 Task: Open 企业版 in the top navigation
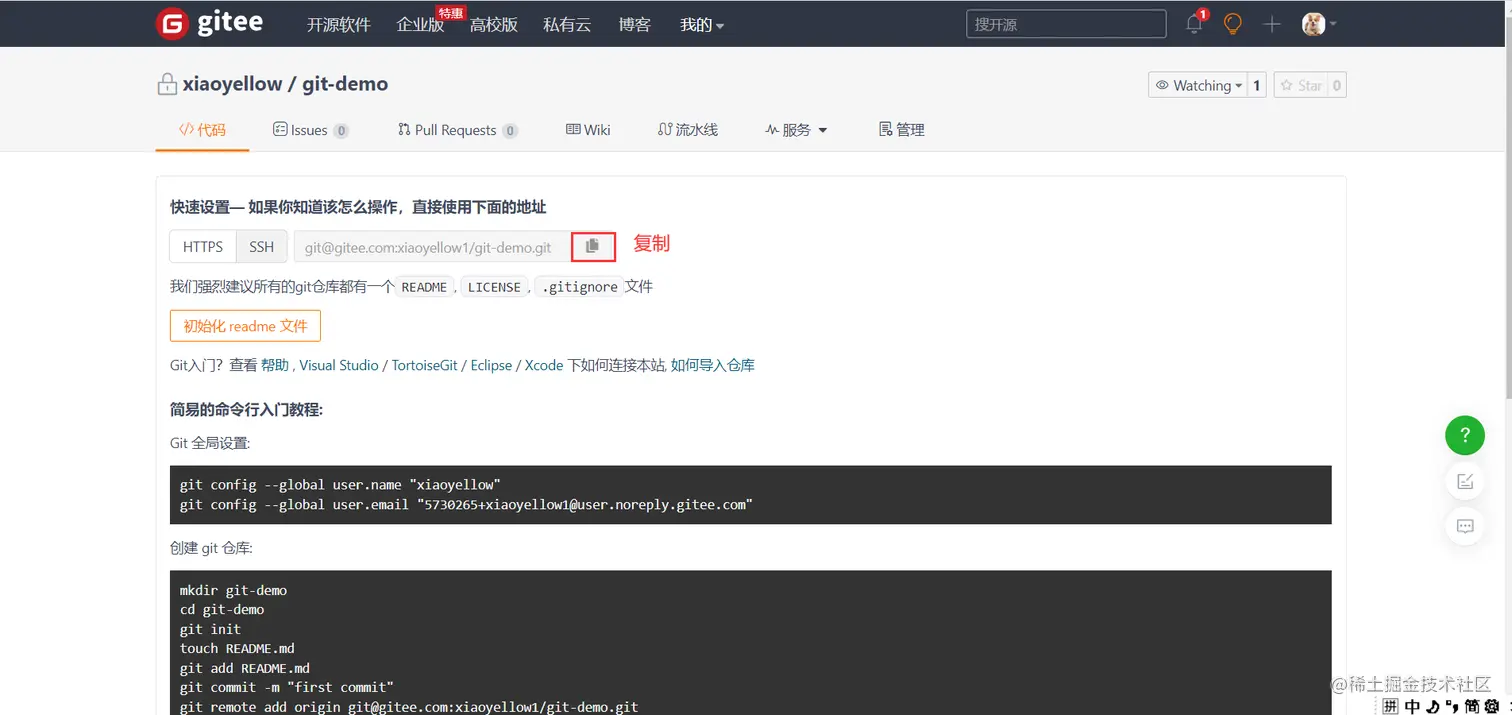click(x=420, y=25)
